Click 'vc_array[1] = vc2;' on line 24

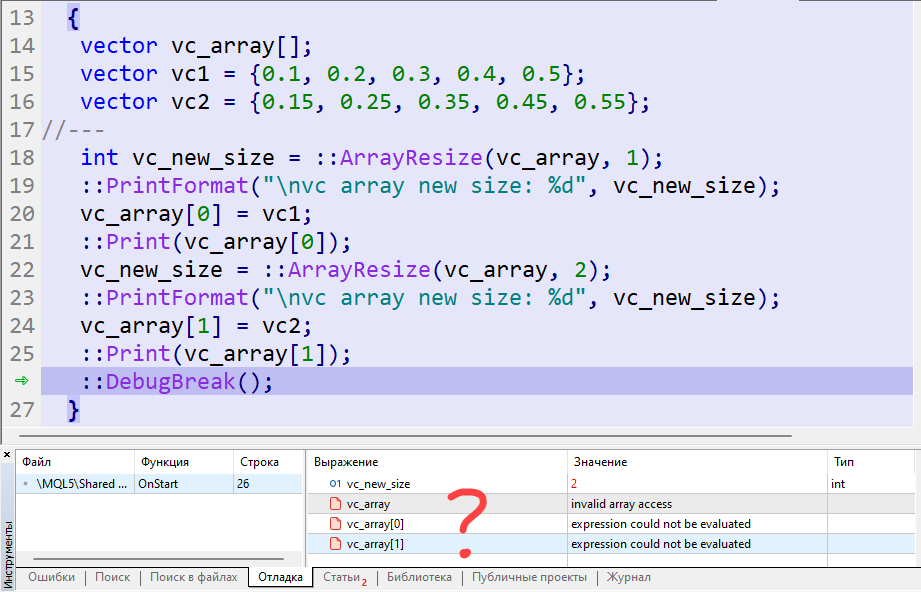point(196,326)
